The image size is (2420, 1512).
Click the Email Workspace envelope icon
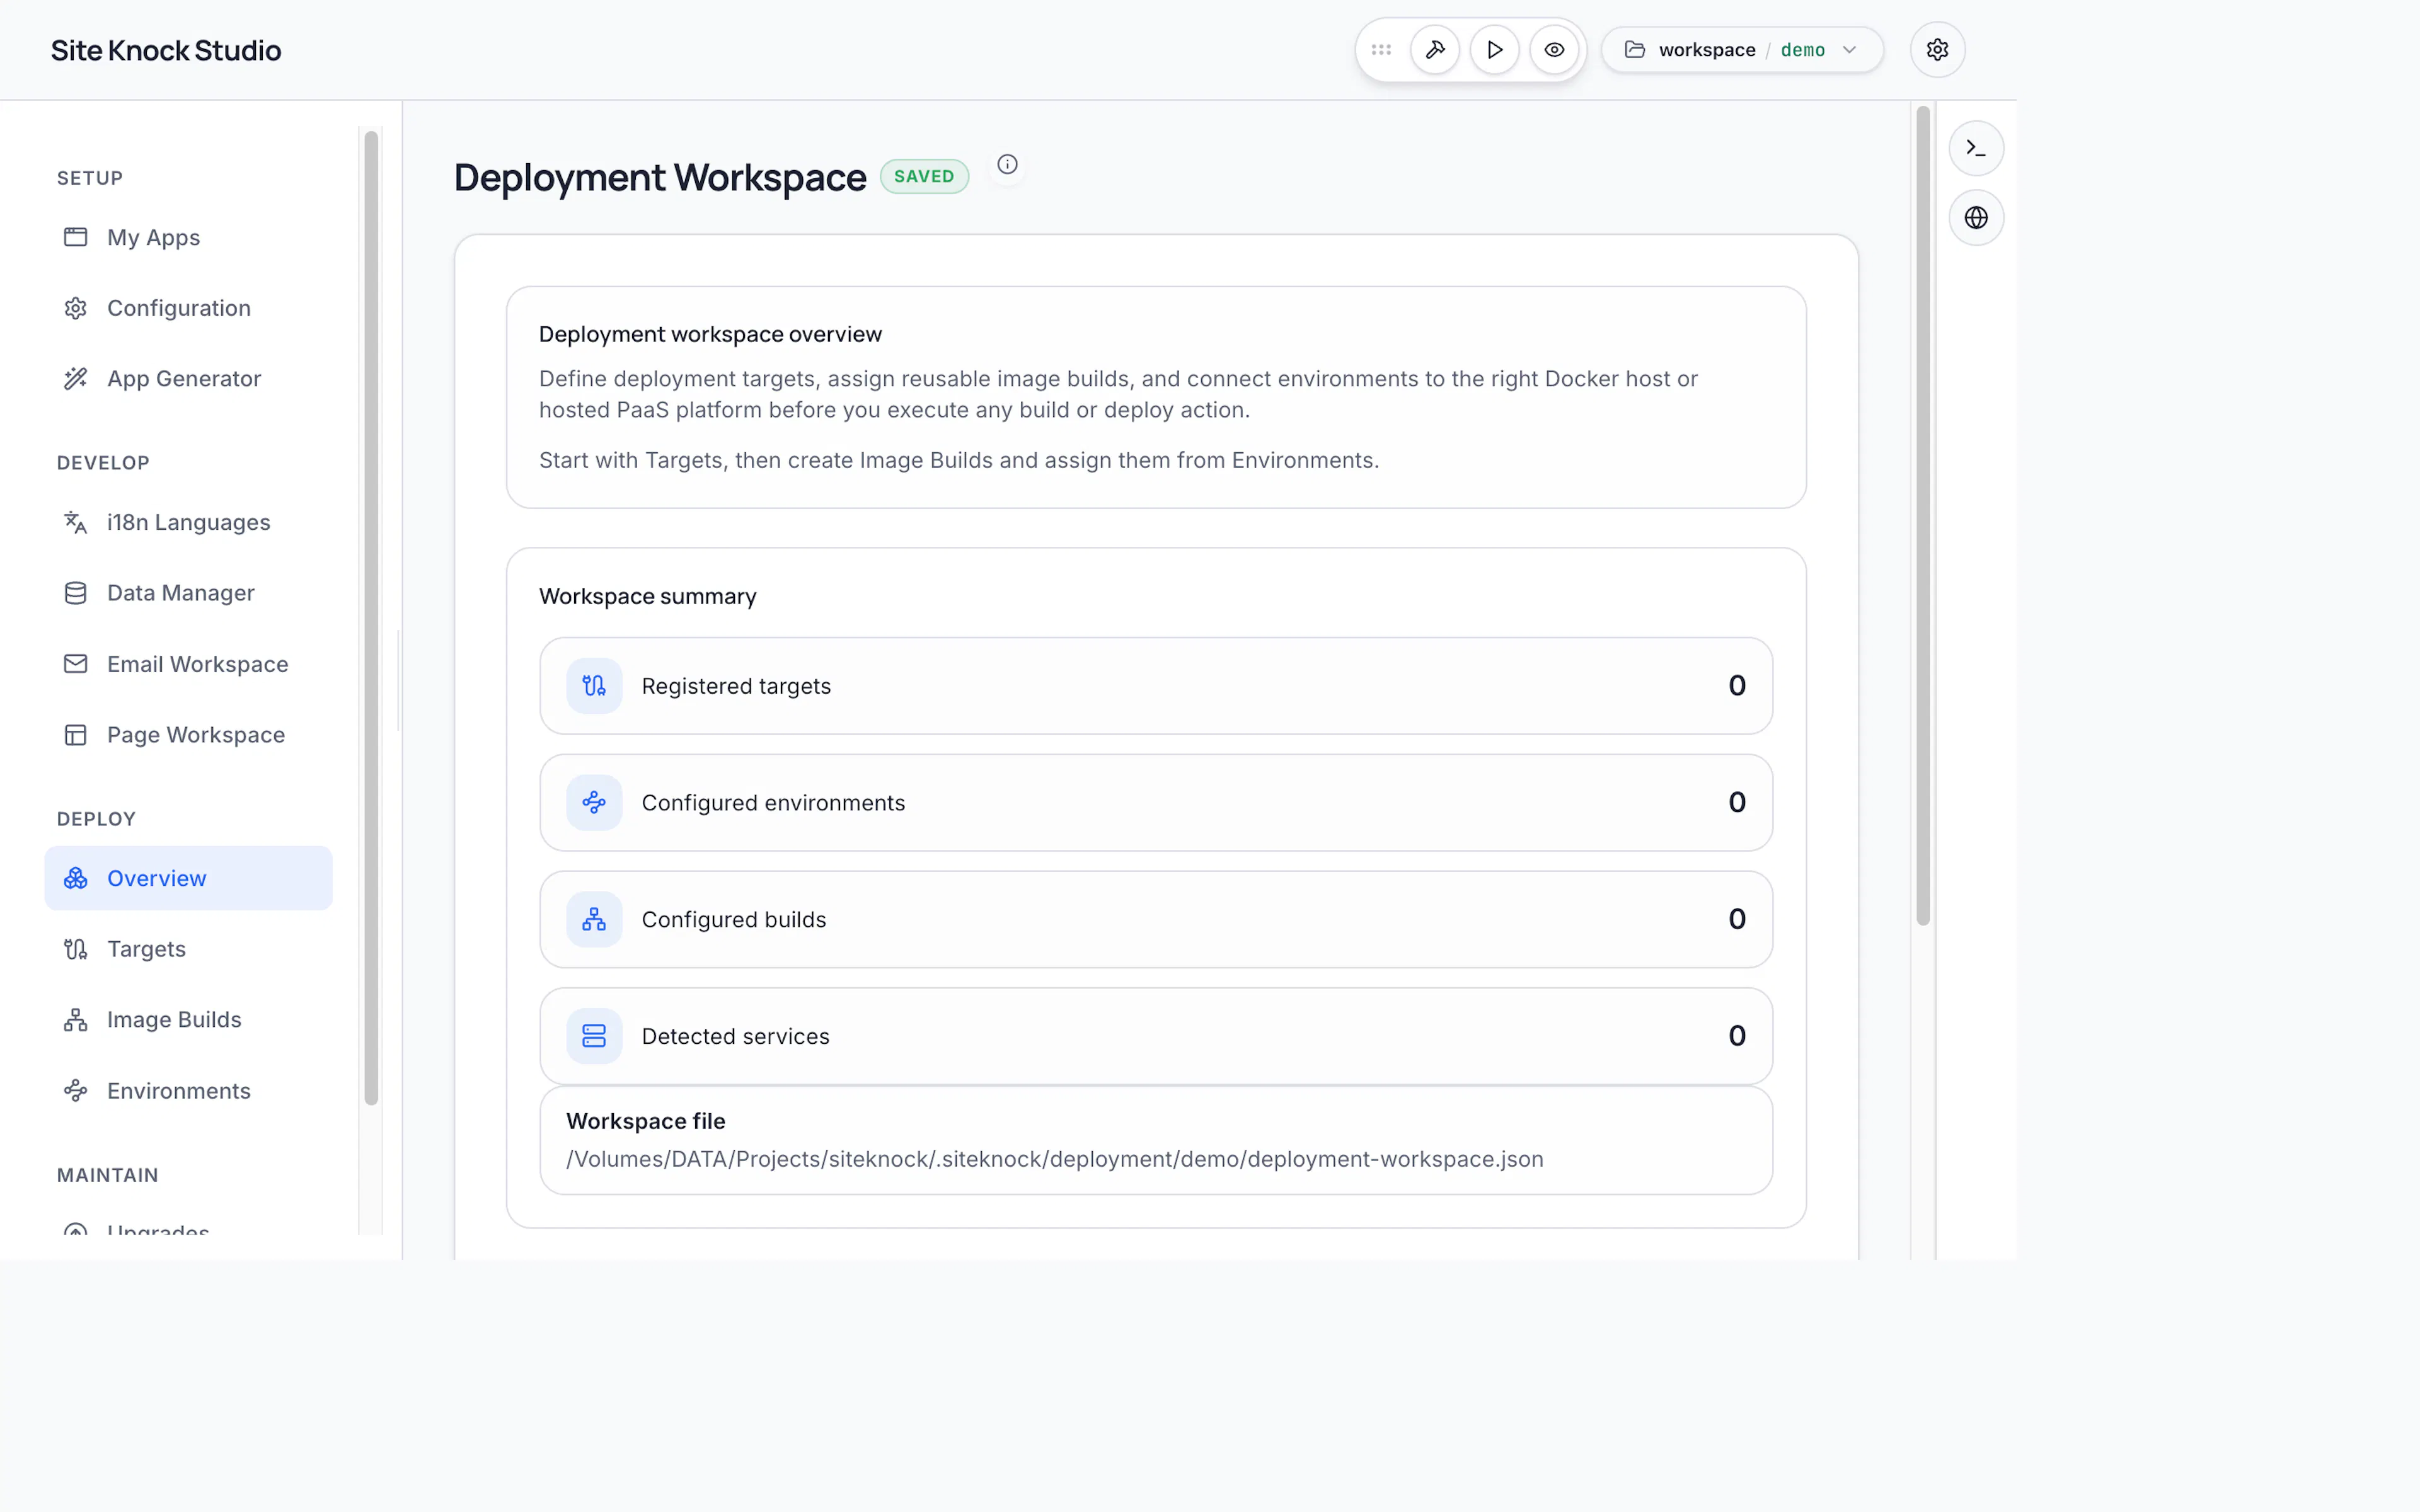pos(76,664)
